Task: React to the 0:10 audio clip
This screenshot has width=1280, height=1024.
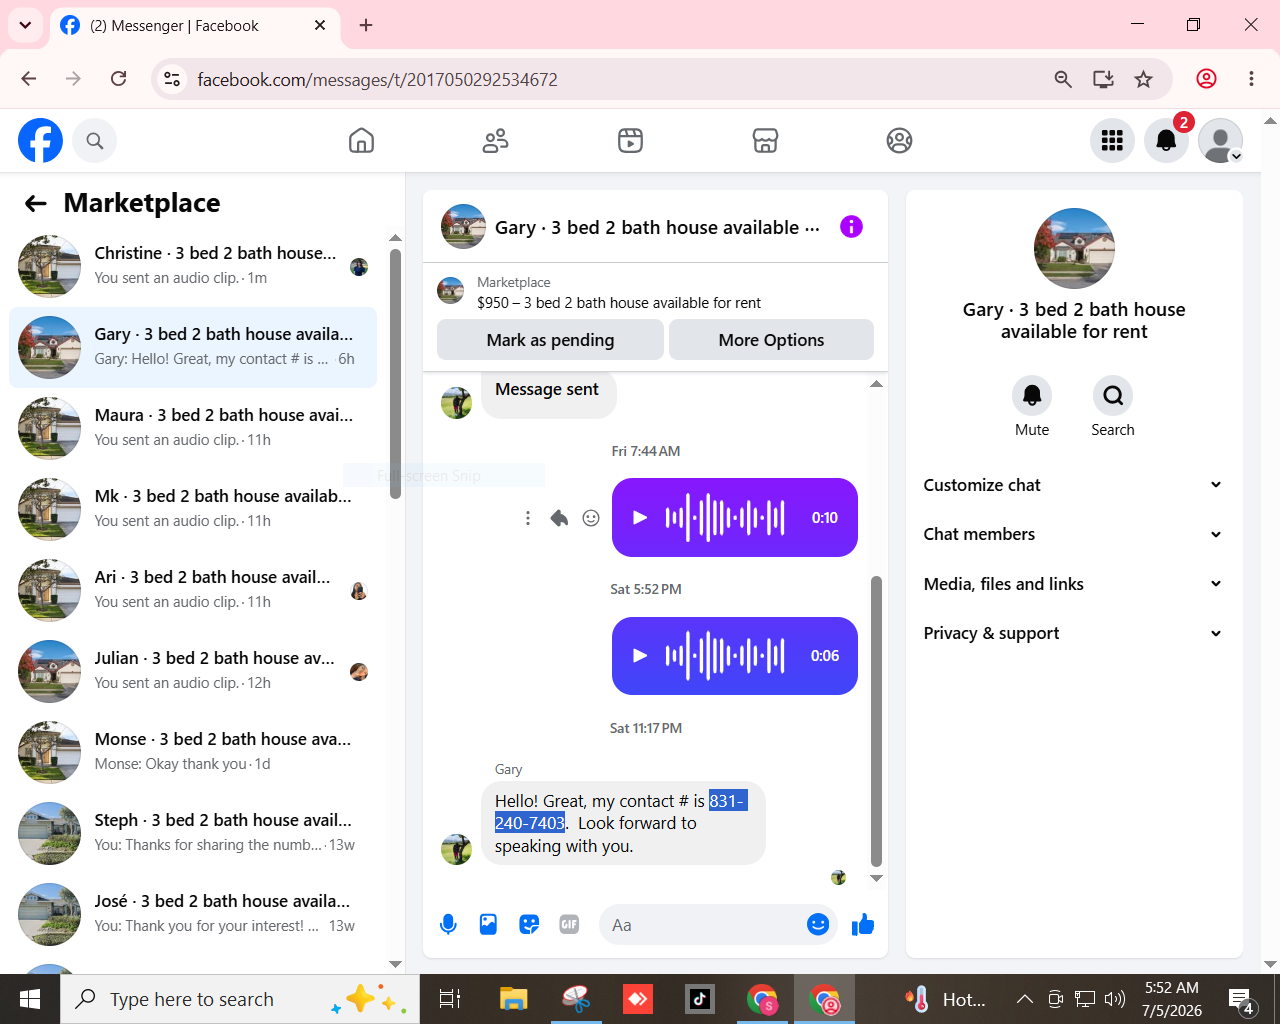Action: [591, 518]
